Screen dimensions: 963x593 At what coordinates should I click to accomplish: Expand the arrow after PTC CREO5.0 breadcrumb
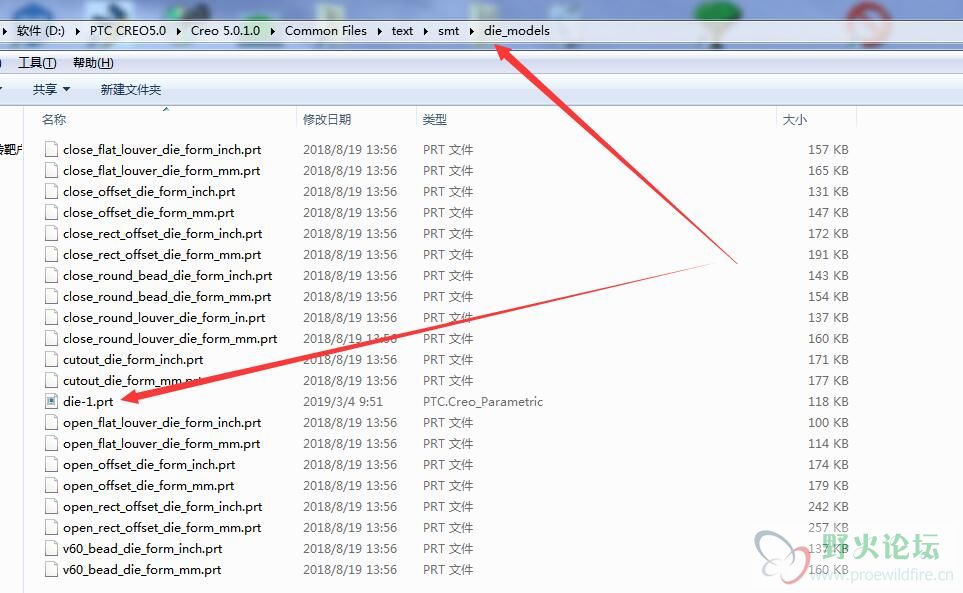pos(179,31)
